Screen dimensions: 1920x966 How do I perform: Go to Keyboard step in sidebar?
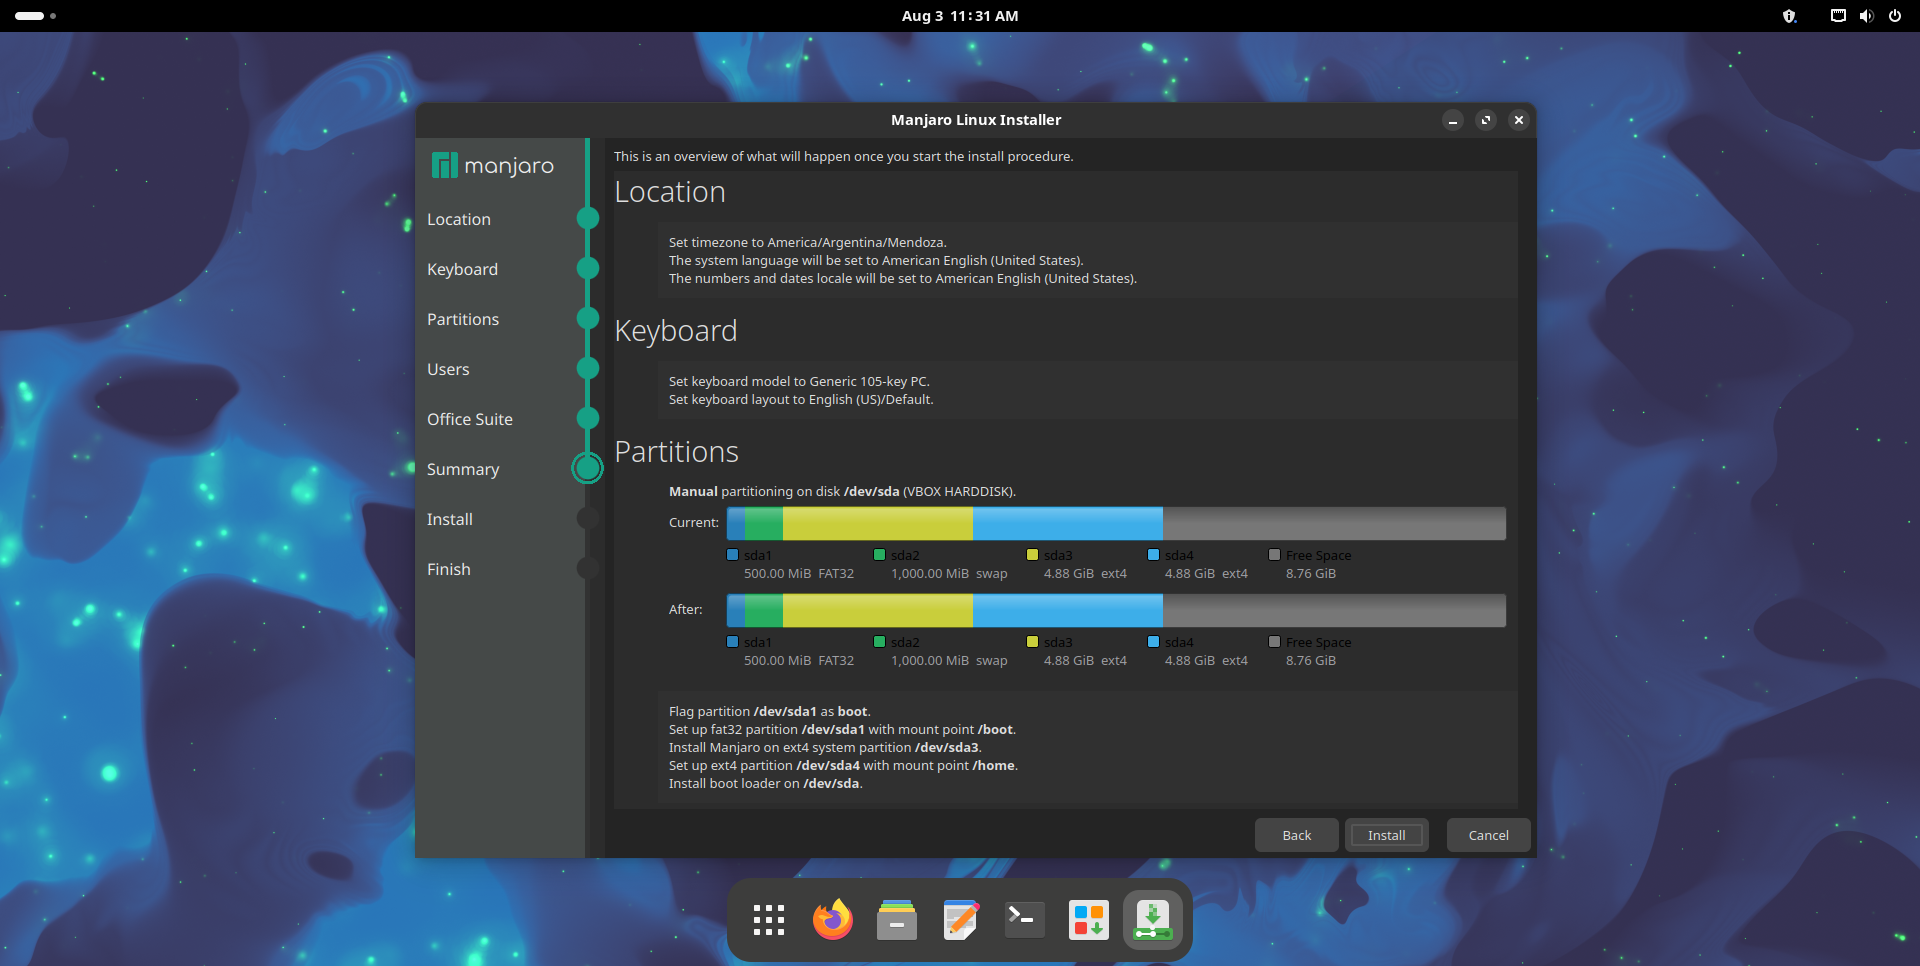point(462,269)
